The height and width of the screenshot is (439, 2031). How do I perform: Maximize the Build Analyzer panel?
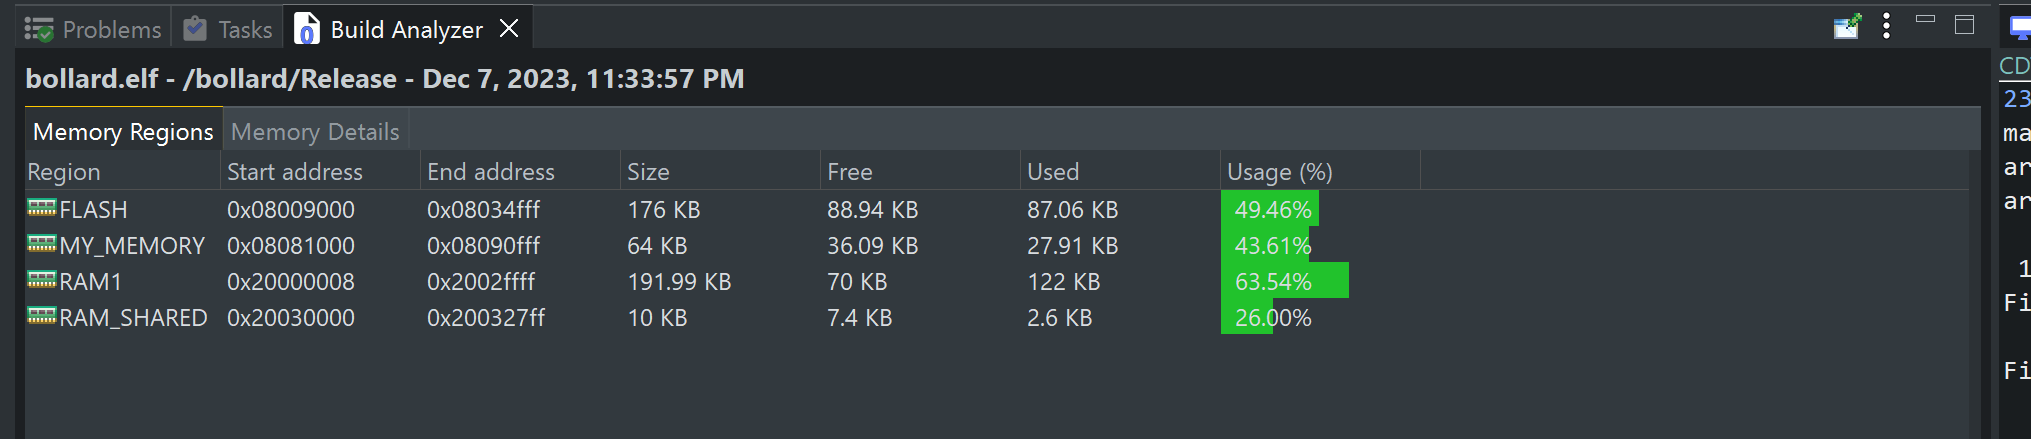click(1964, 26)
